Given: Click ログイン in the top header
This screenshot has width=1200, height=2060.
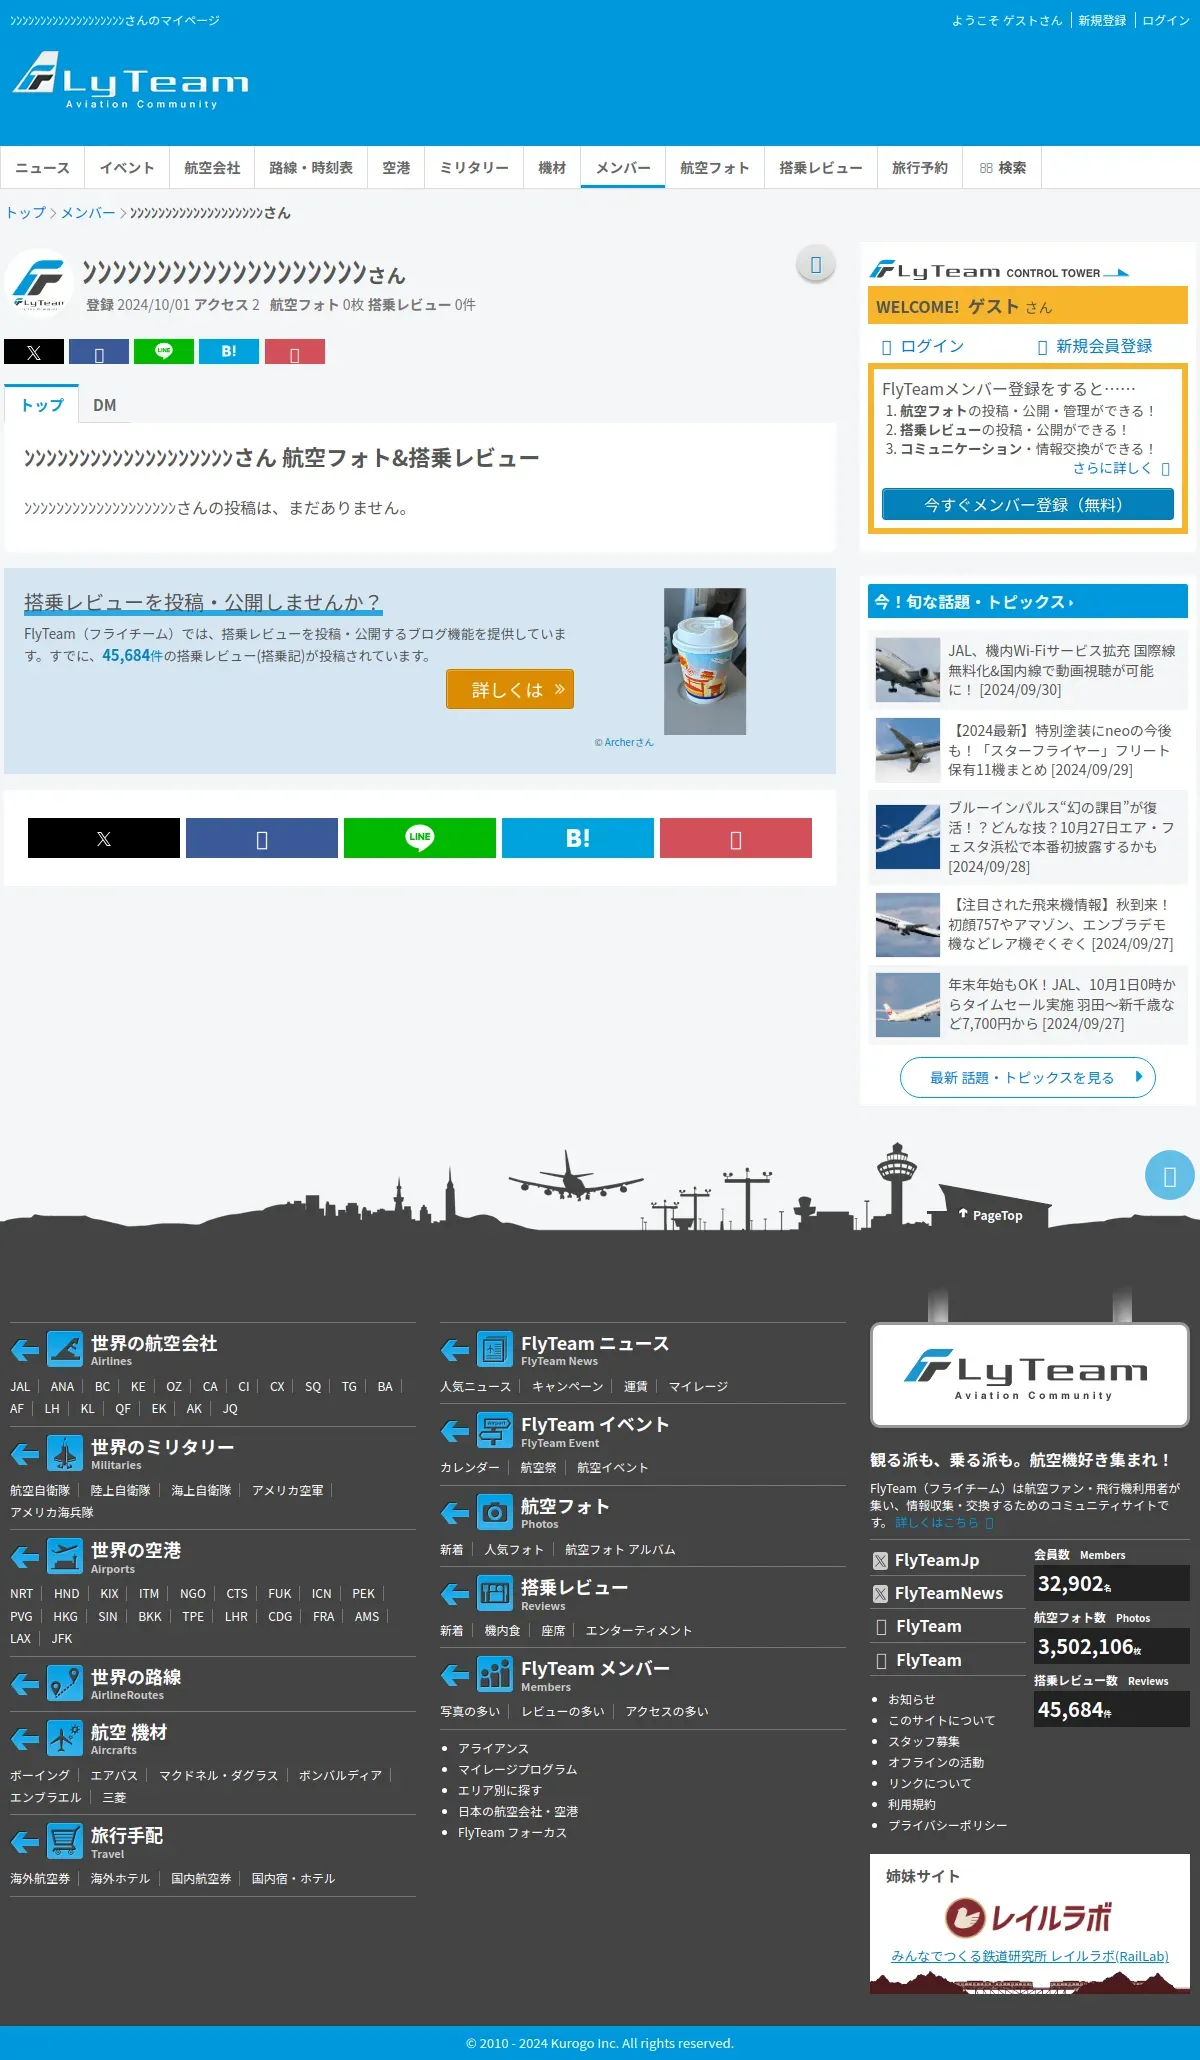Looking at the screenshot, I should [1166, 20].
